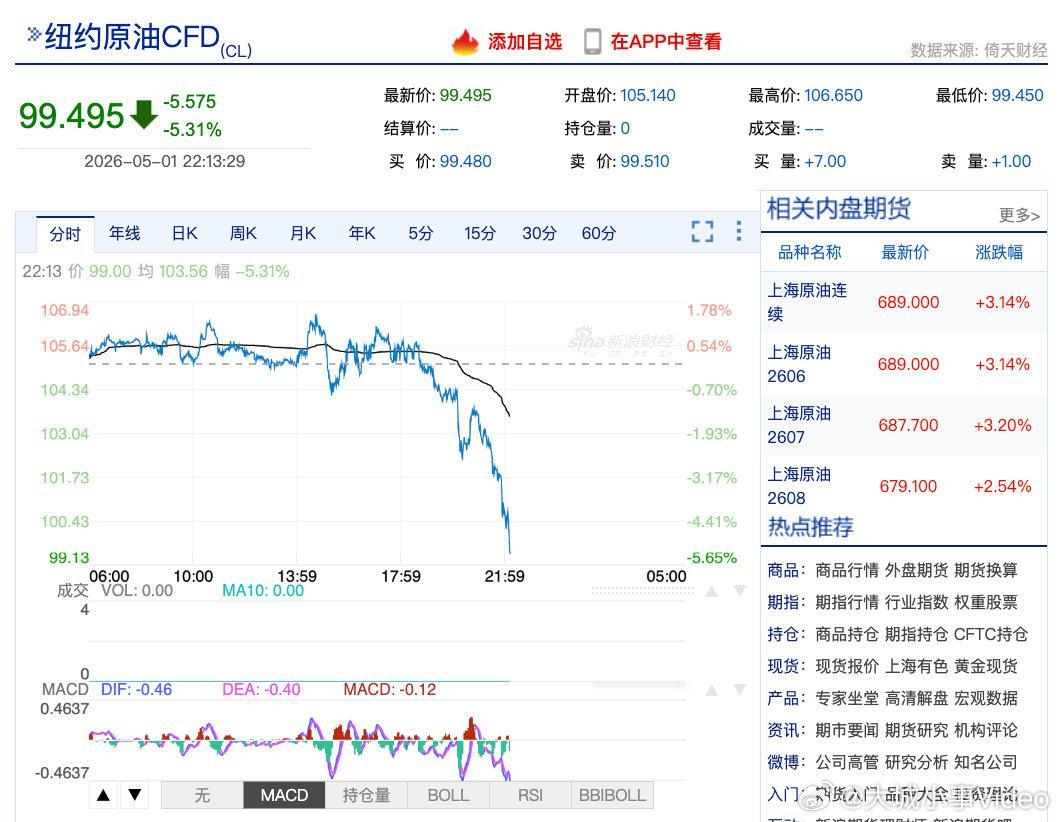Switch to the 年线 chart tab
Image resolution: width=1060 pixels, height=822 pixels.
click(x=124, y=233)
